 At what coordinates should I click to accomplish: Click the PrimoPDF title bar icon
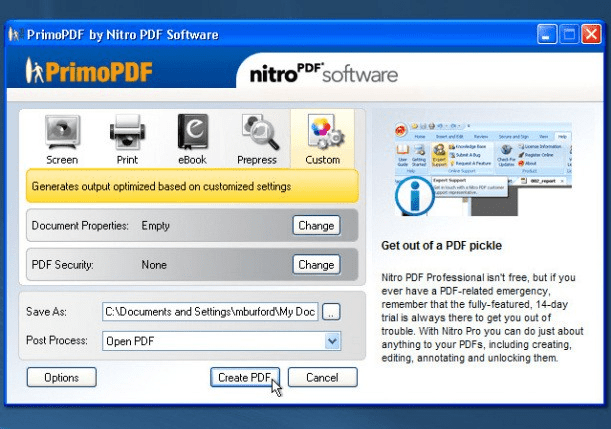14,35
